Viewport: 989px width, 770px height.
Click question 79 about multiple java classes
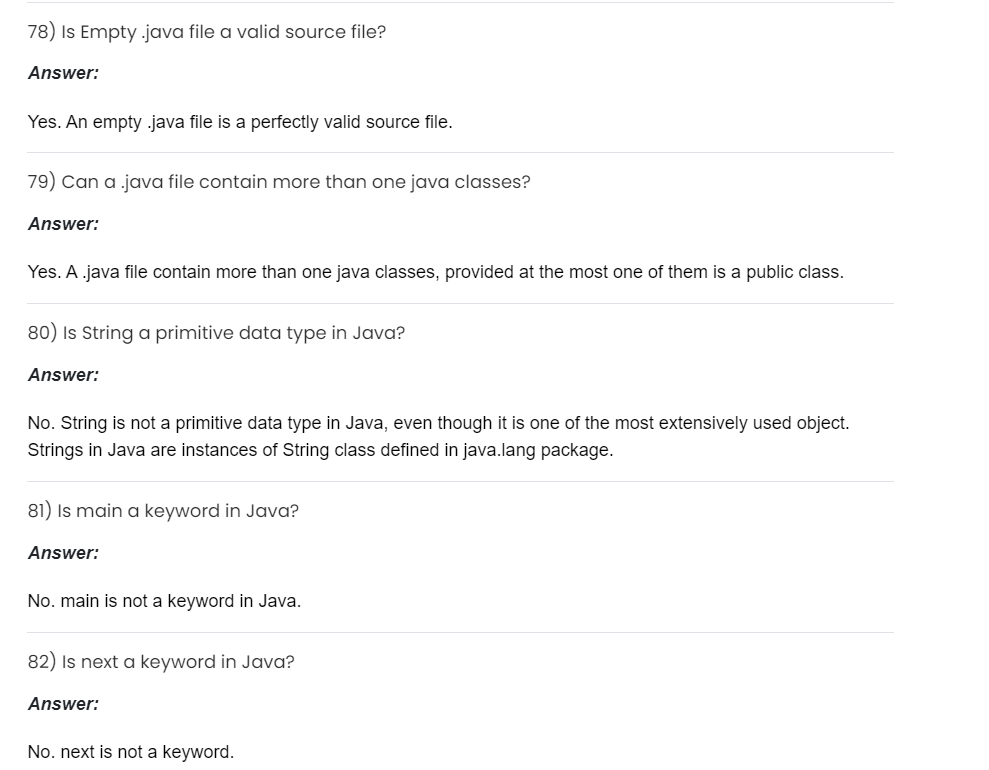279,182
